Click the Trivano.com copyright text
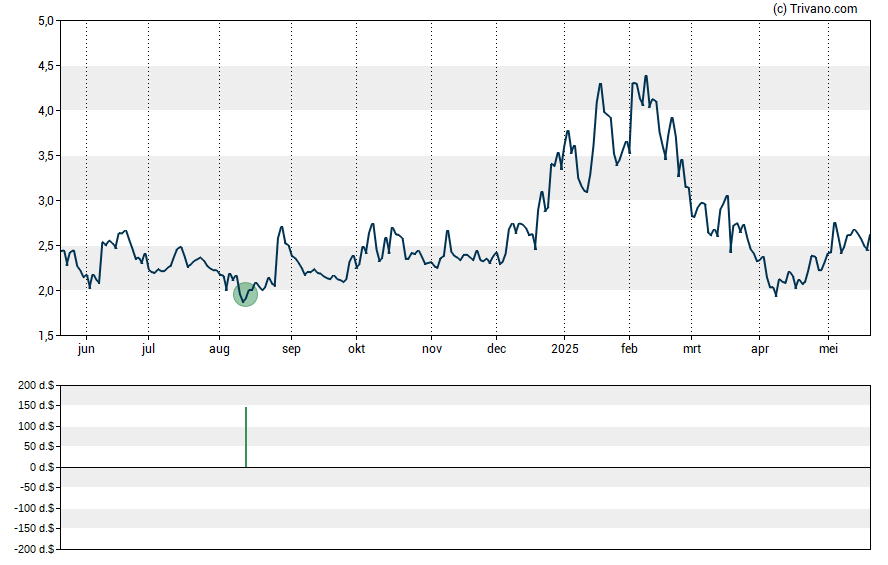The image size is (888, 565). point(815,8)
